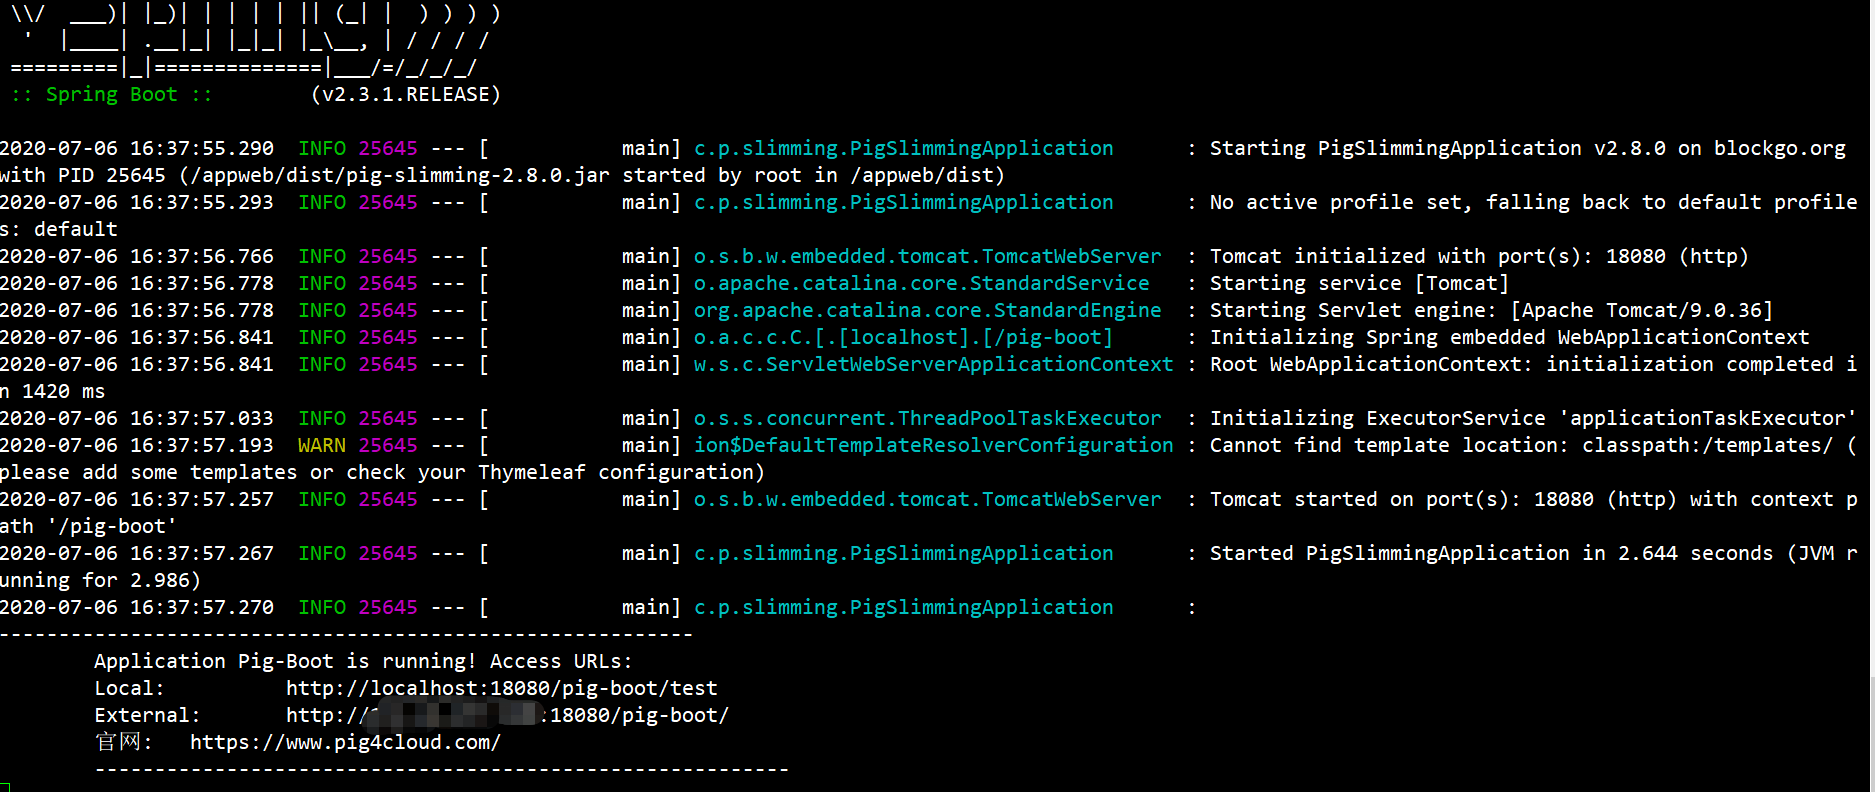Click the yellow WARN log level text
Viewport: 1875px width, 792px height.
pyautogui.click(x=322, y=445)
